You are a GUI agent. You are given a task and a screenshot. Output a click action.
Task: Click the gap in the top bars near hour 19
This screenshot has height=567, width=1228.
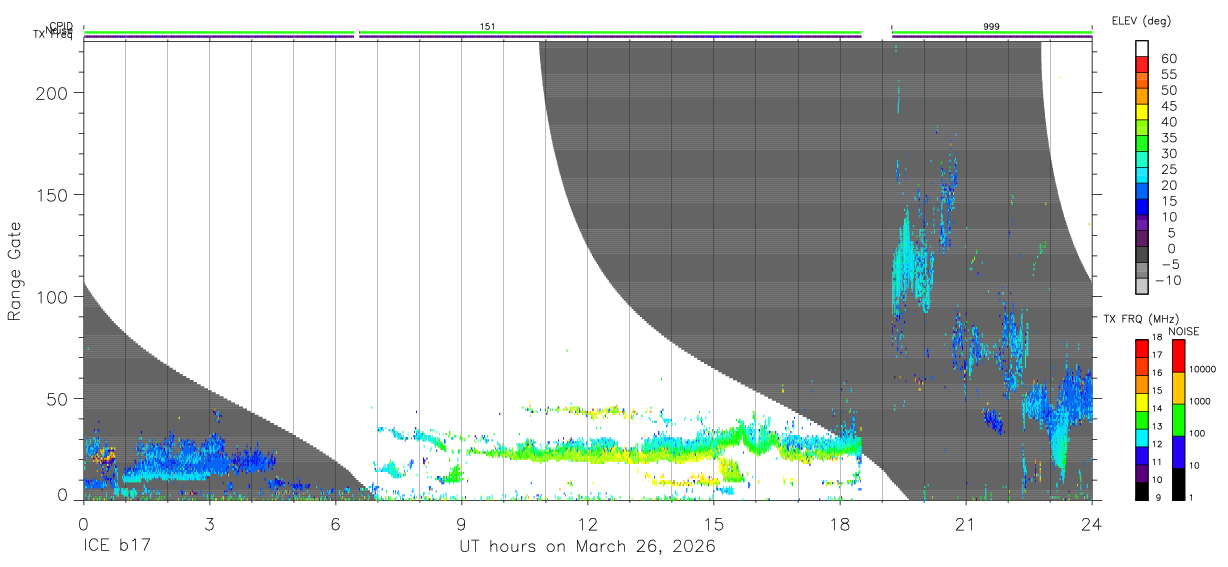tap(876, 36)
